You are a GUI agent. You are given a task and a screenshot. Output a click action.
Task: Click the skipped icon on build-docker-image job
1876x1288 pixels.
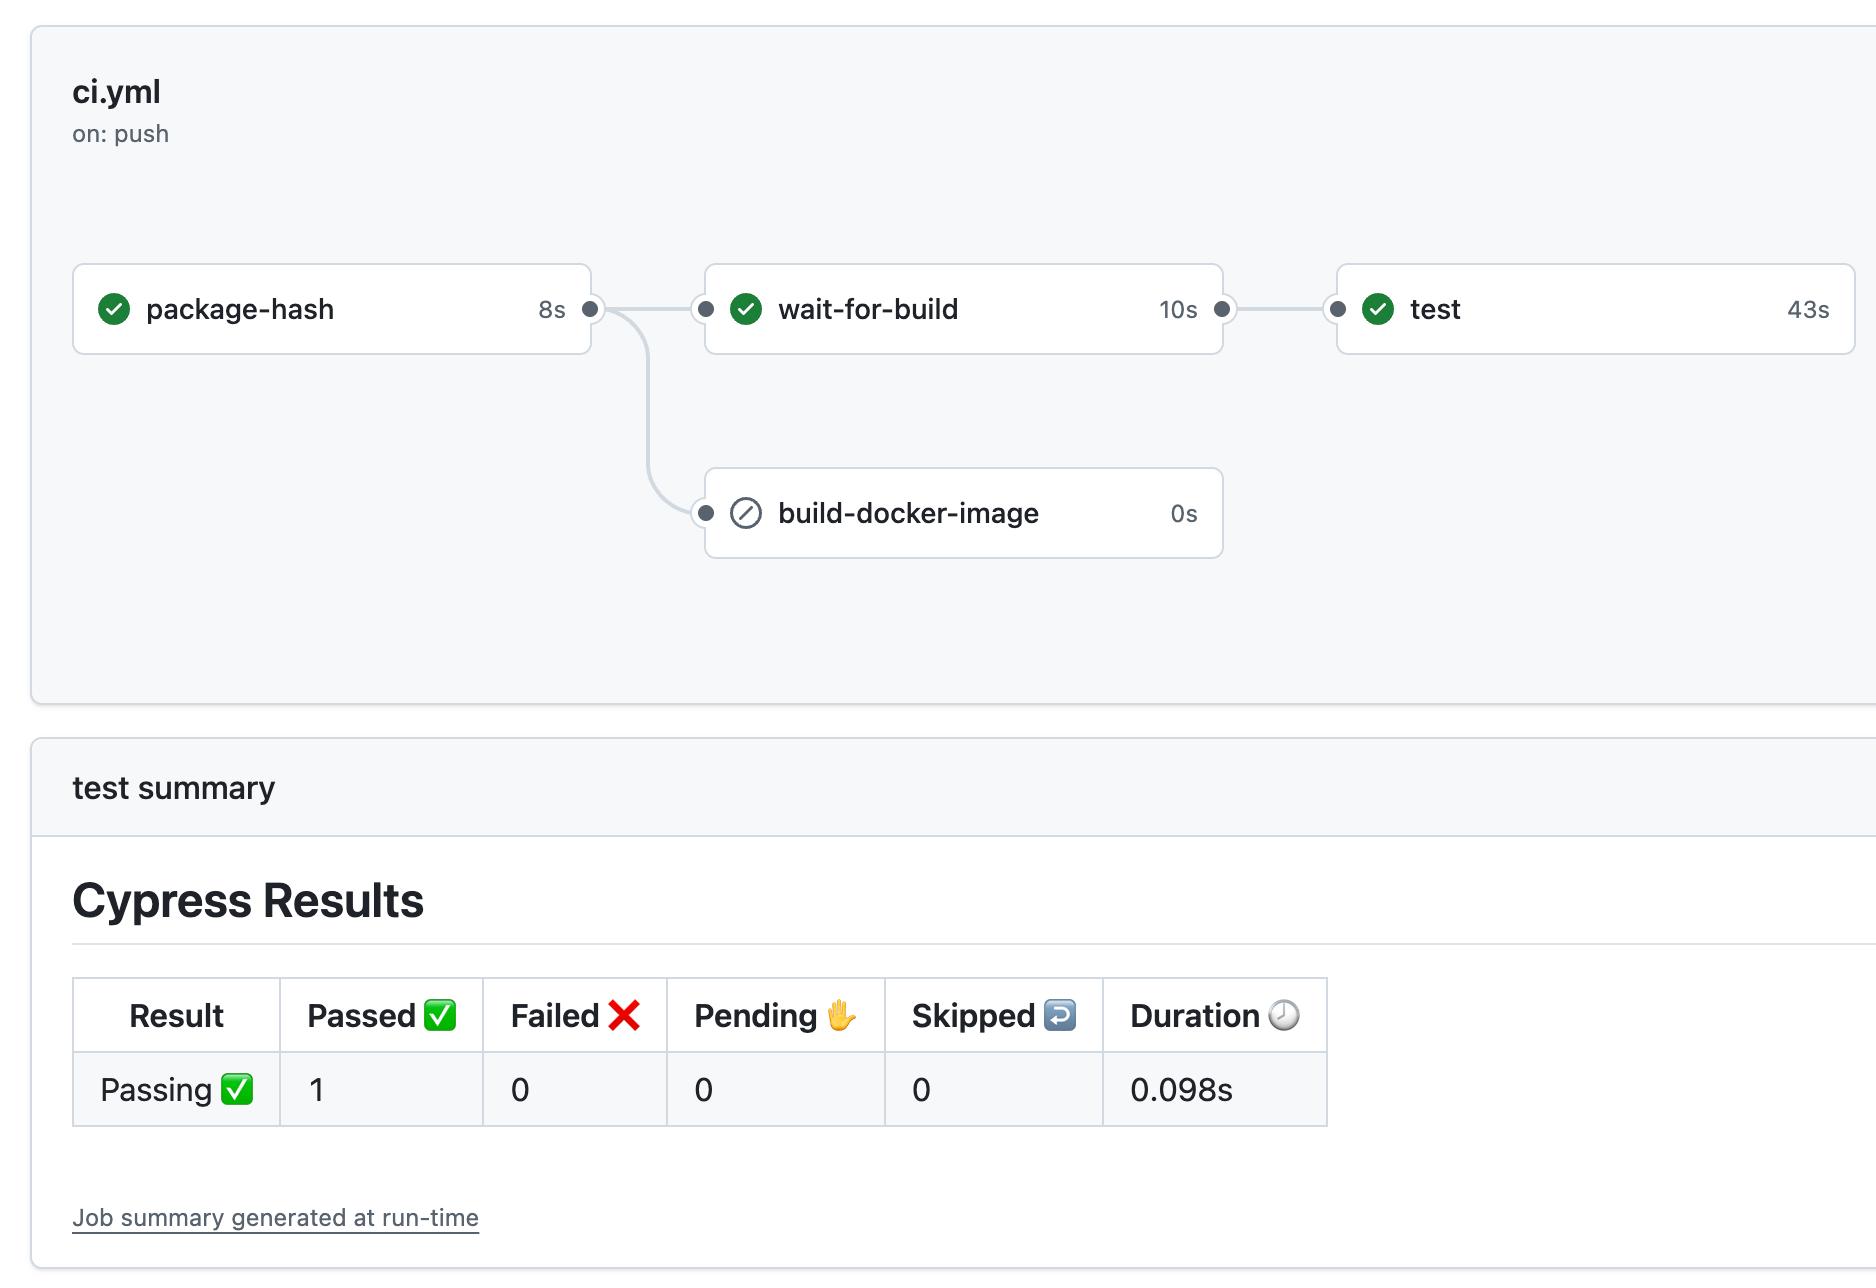(744, 513)
